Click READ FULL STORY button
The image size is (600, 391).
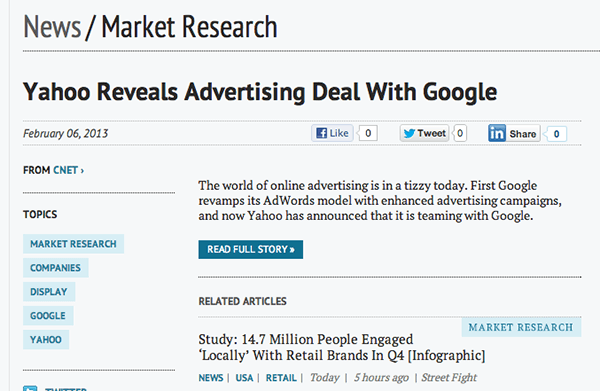point(251,249)
